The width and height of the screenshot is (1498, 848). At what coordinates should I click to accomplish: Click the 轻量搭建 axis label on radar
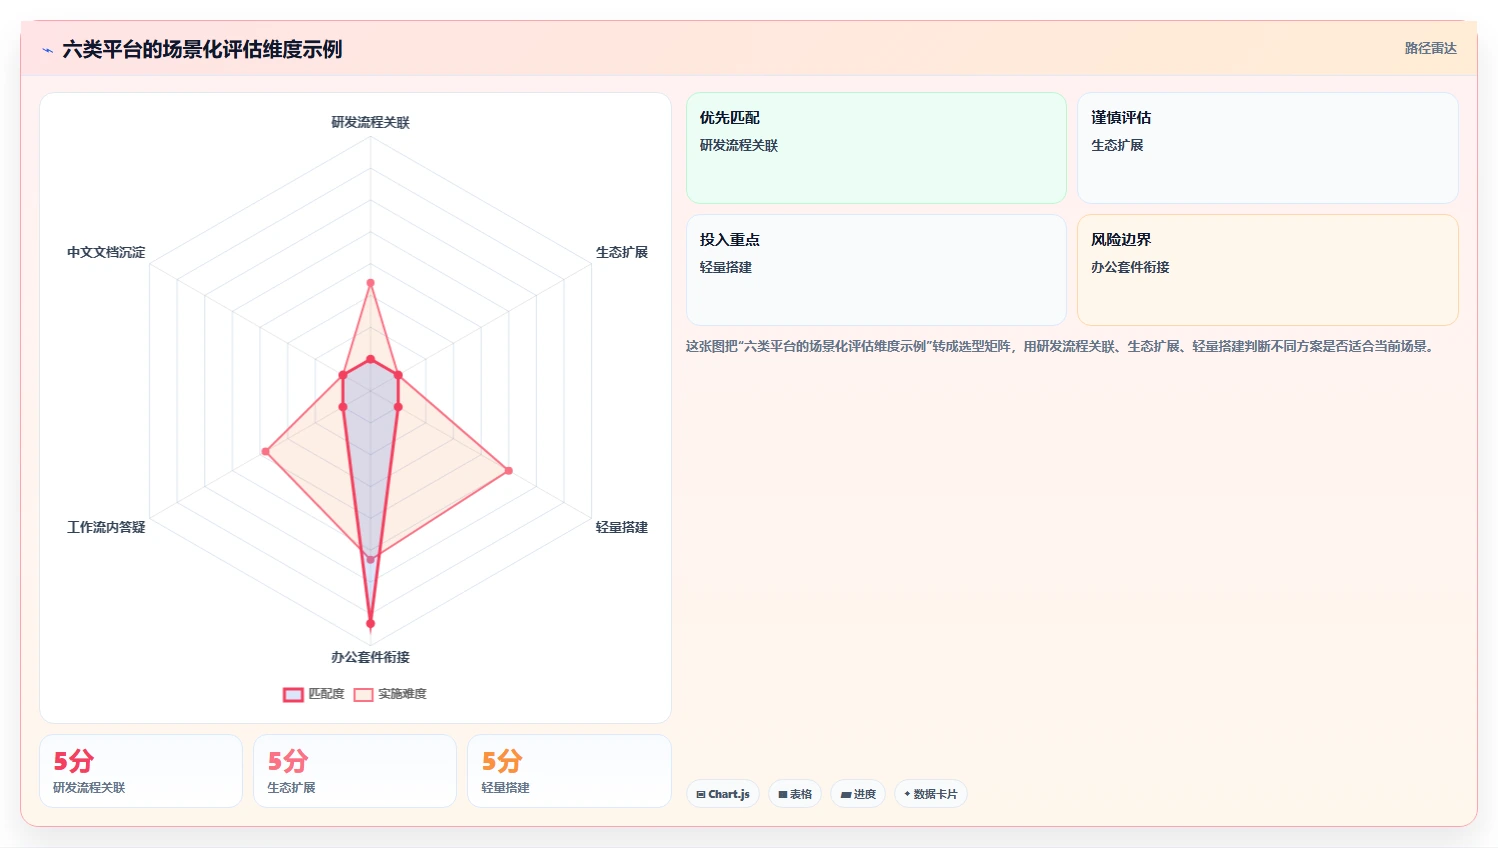[x=622, y=527]
